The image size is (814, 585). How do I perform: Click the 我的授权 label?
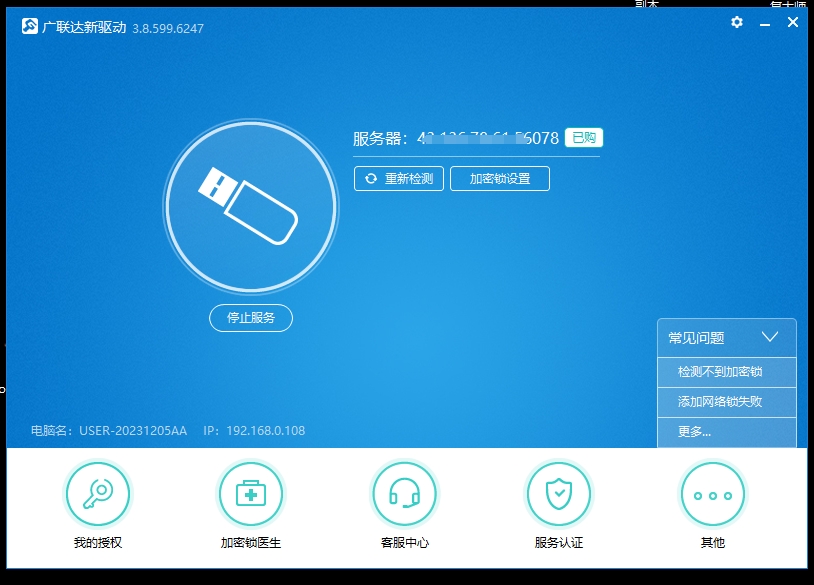click(98, 542)
